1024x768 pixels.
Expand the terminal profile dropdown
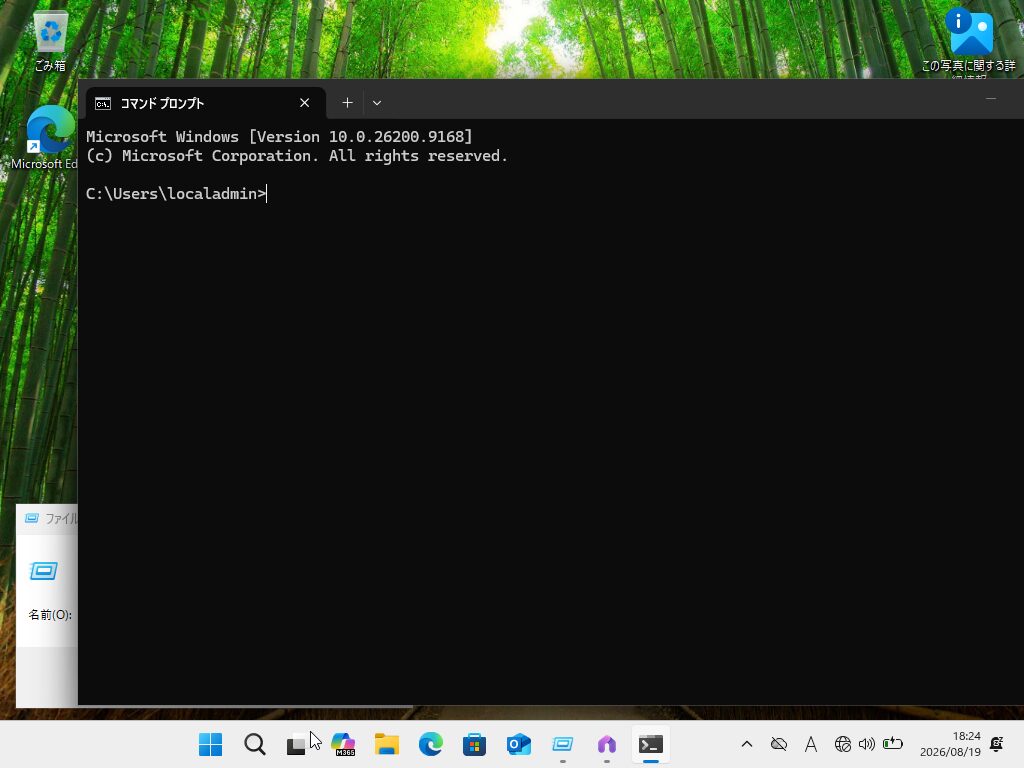point(377,103)
